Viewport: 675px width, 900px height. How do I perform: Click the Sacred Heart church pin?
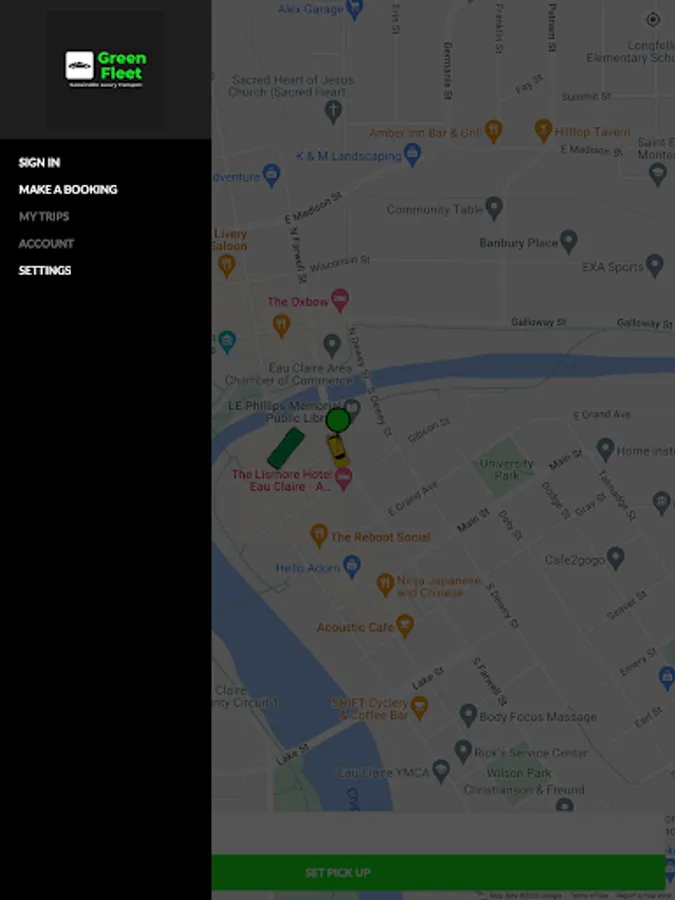click(333, 111)
